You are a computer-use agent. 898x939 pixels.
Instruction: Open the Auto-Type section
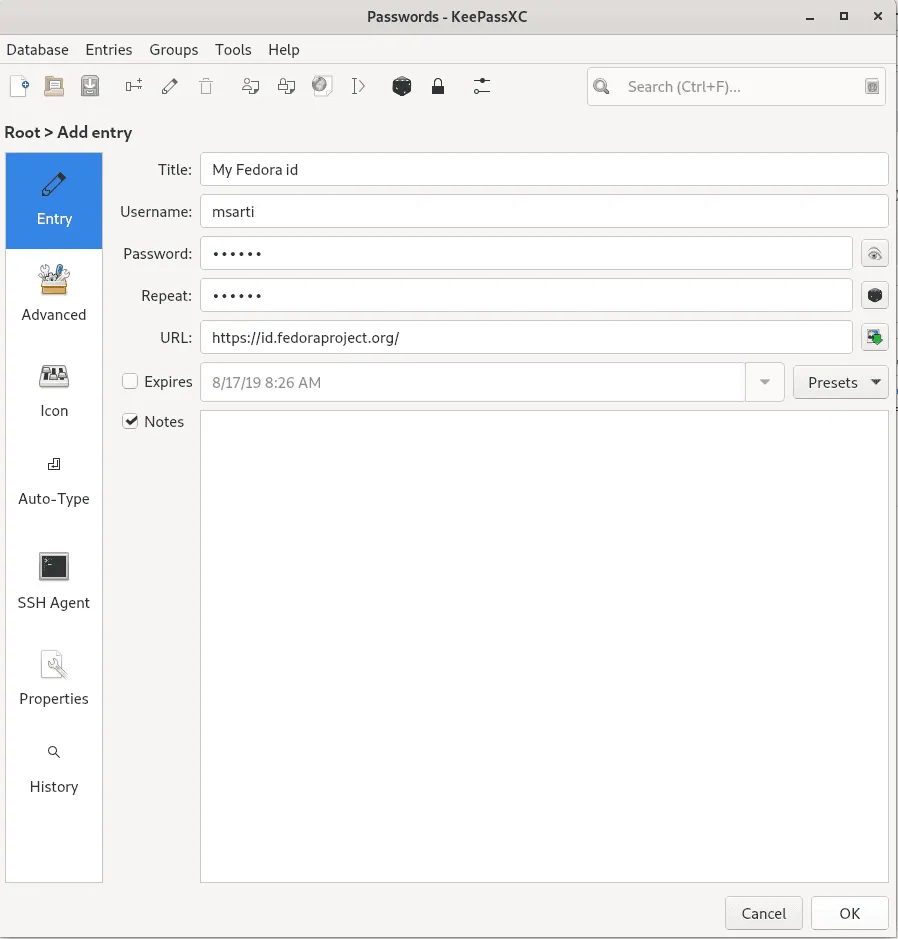[x=54, y=481]
